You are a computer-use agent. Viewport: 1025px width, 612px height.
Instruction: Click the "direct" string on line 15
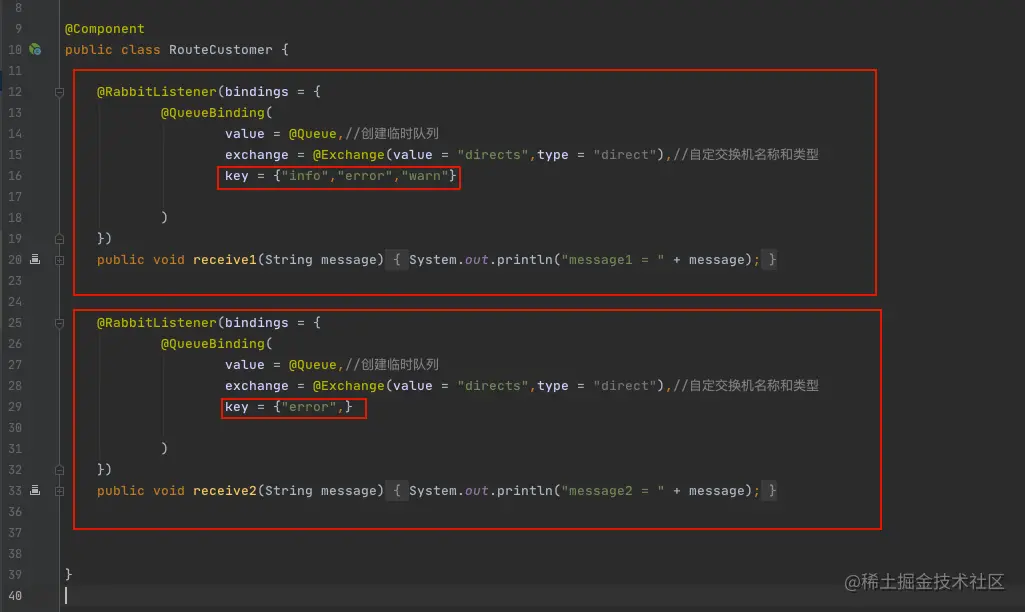click(x=625, y=154)
